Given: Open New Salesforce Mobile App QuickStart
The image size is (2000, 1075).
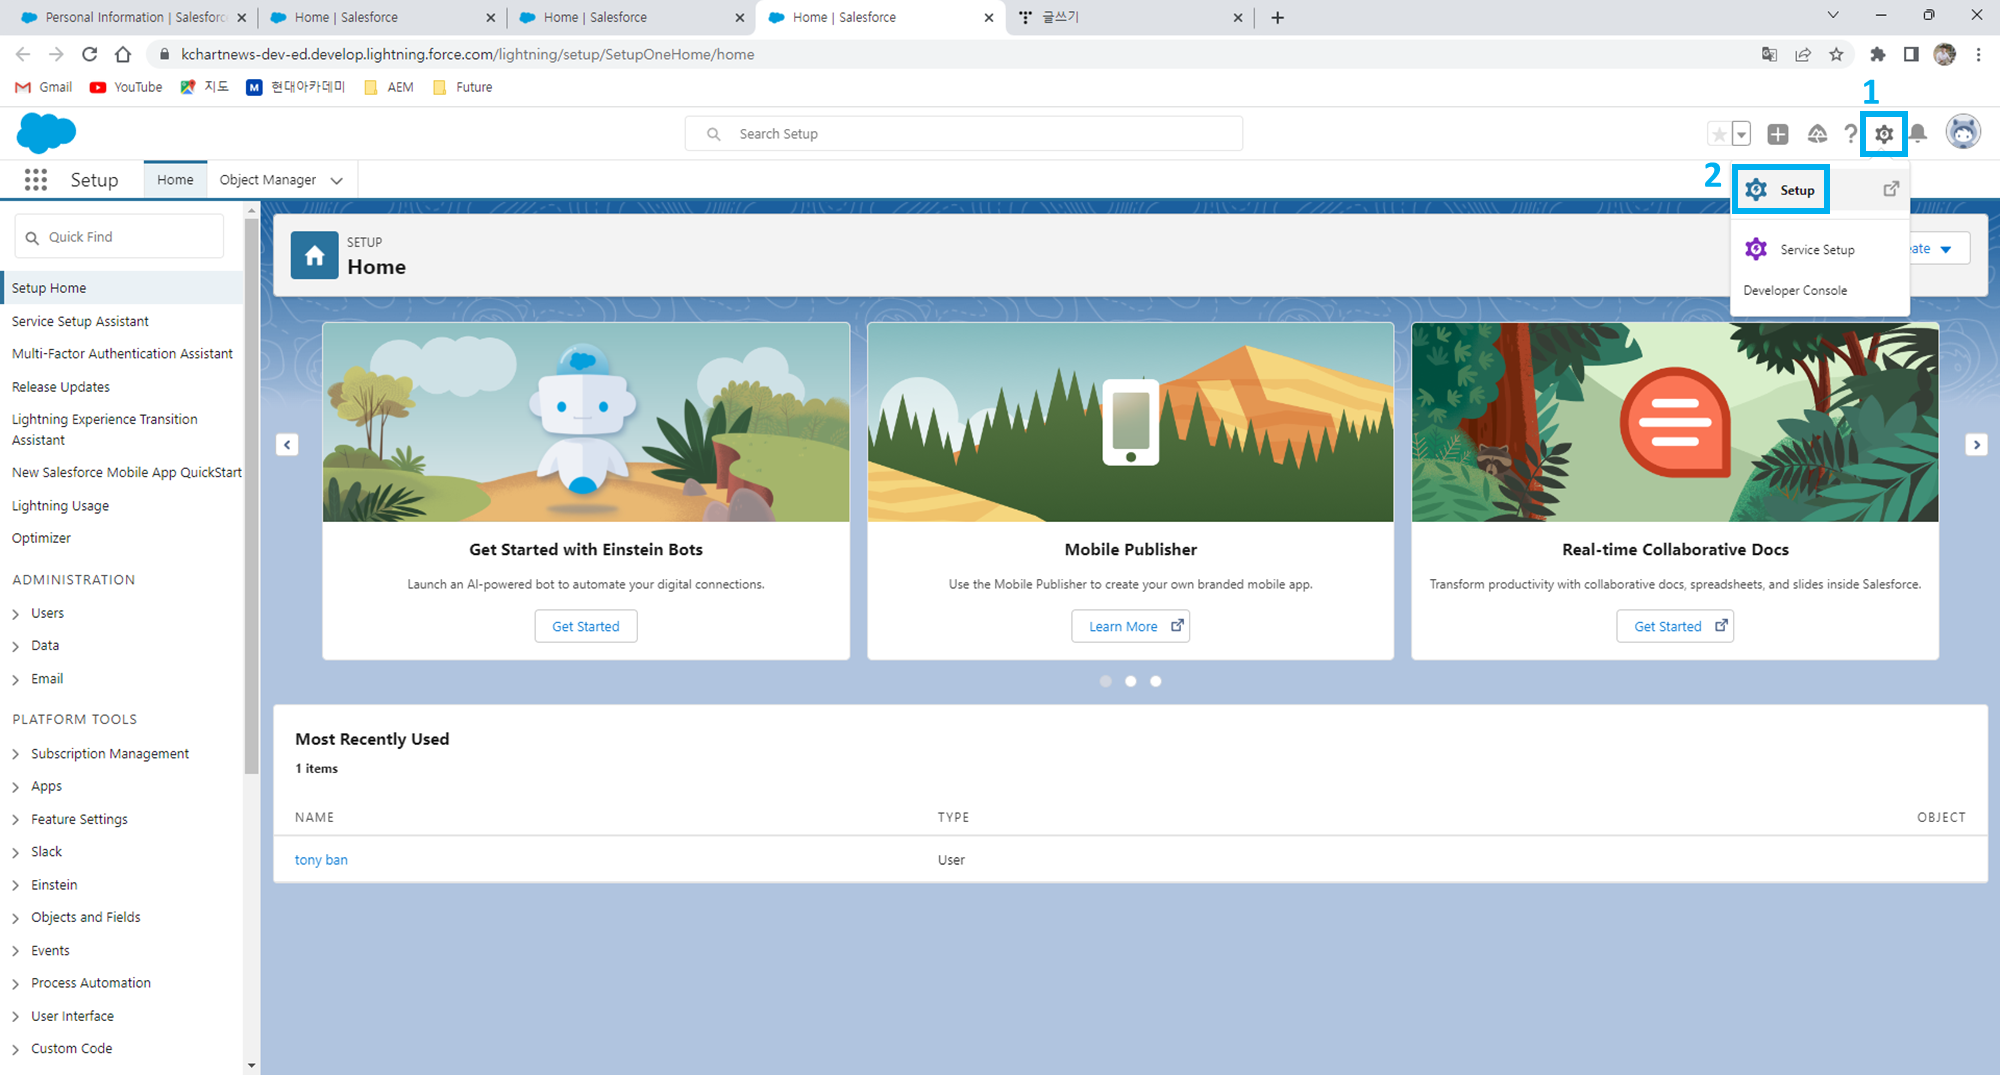Looking at the screenshot, I should tap(127, 473).
